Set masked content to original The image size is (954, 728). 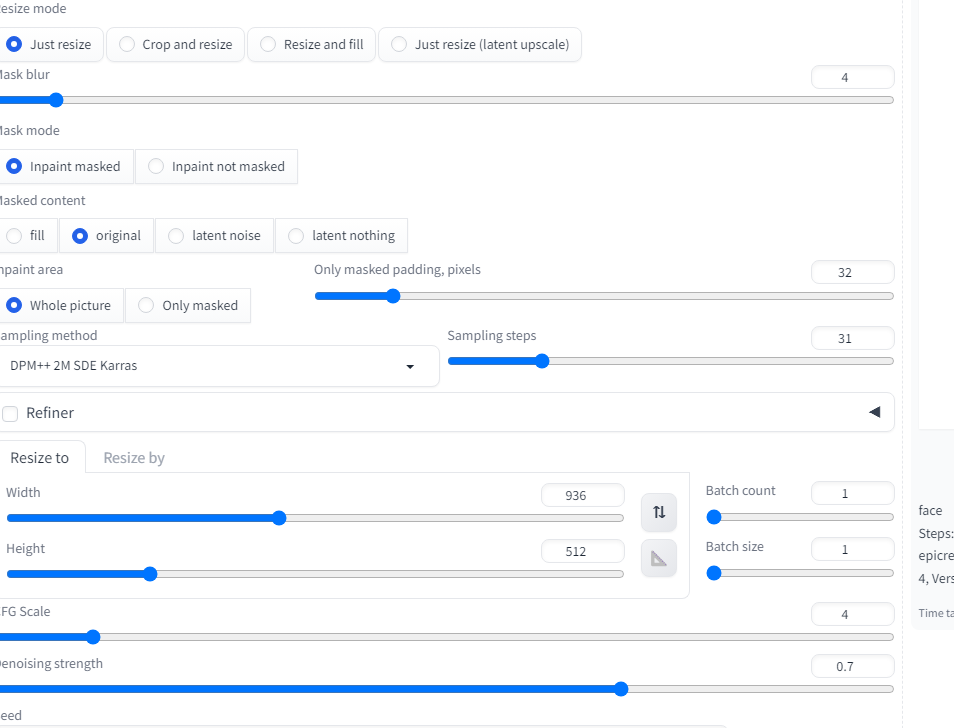point(106,235)
